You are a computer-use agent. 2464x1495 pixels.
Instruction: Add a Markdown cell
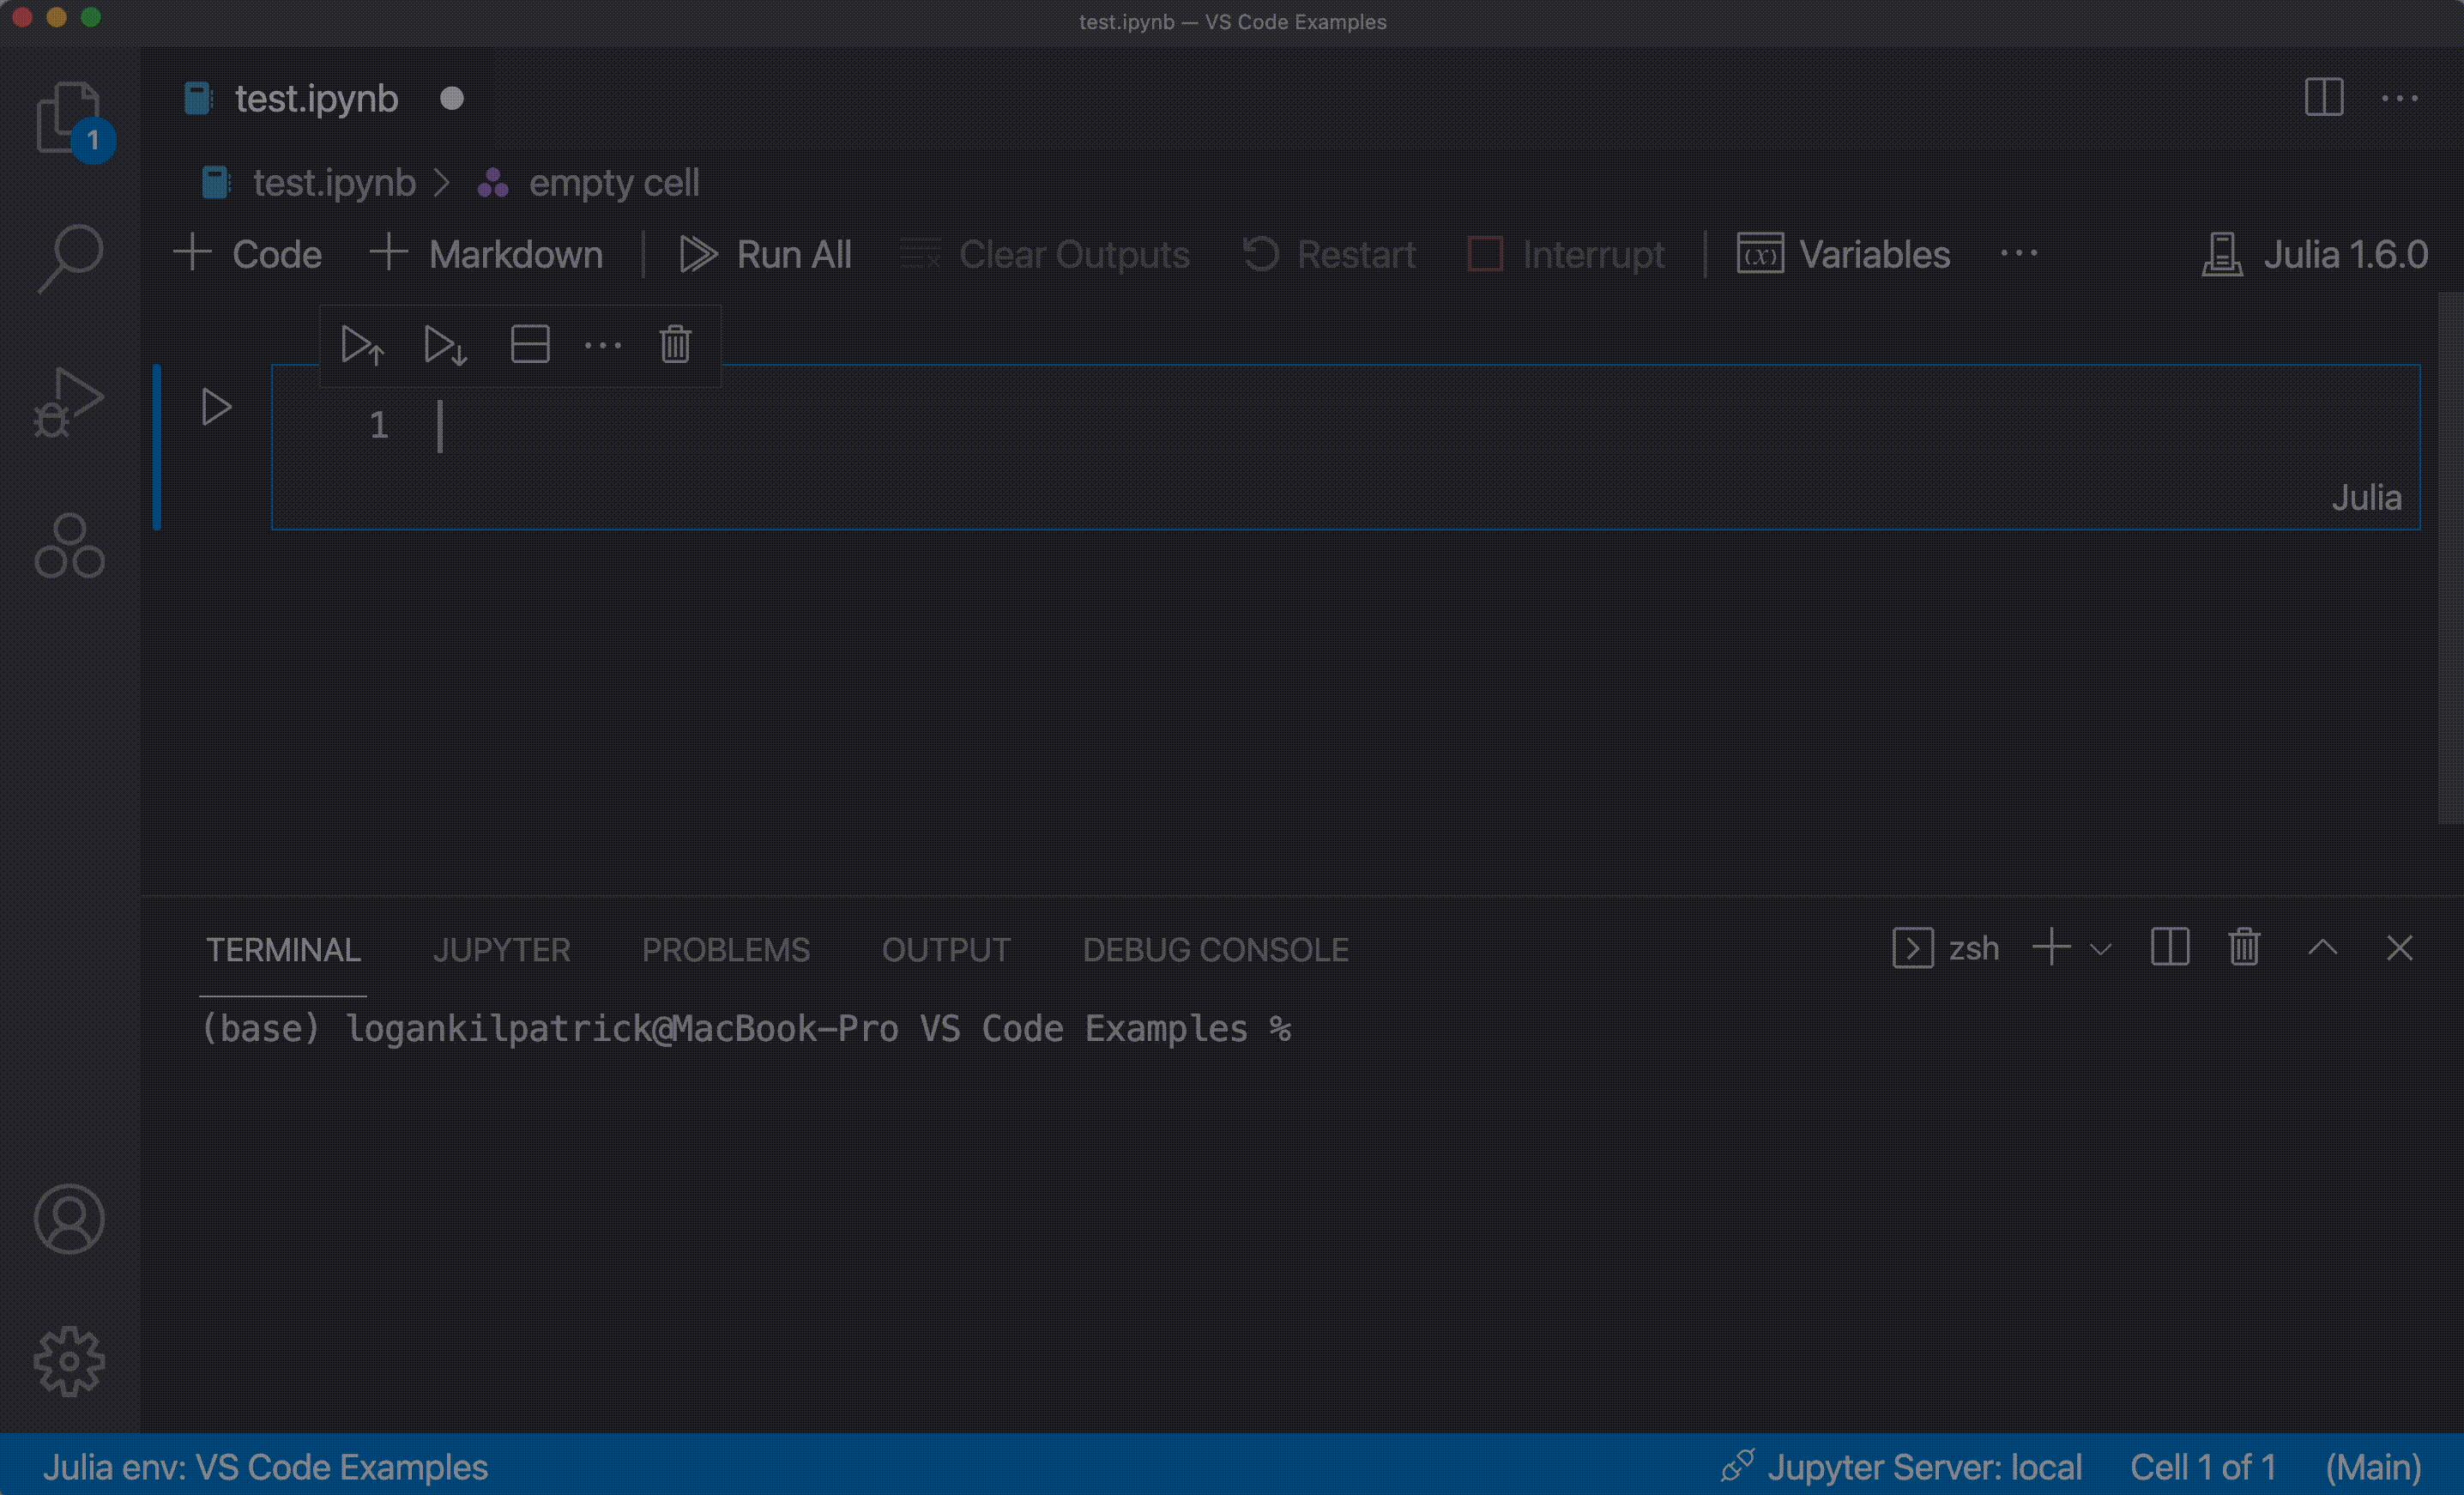pos(487,254)
